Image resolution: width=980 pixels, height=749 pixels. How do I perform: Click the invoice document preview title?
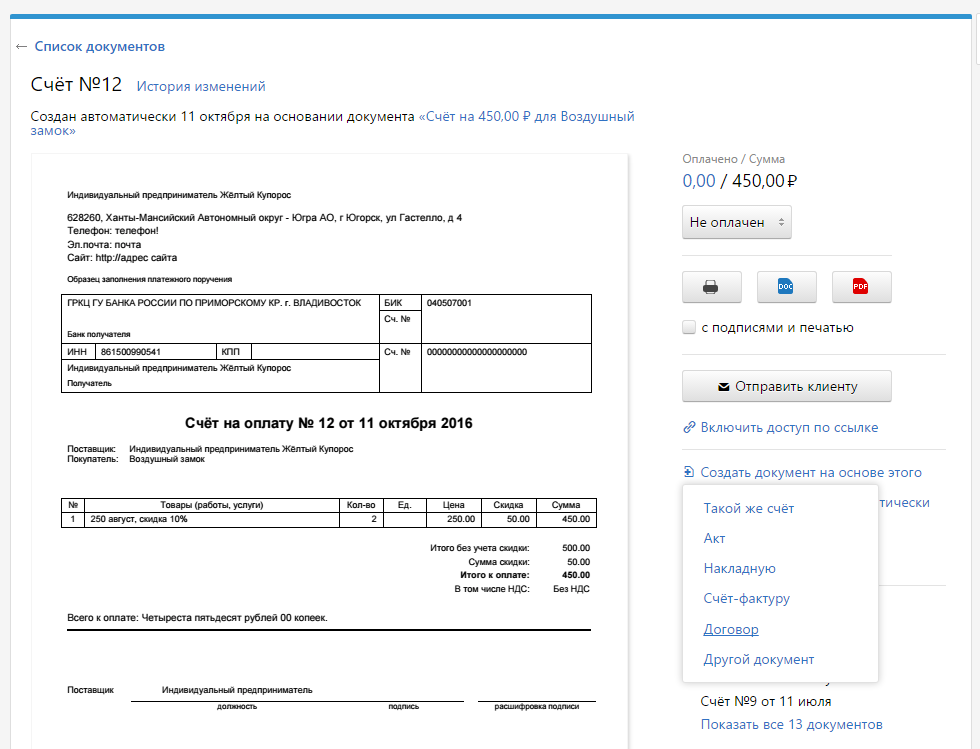[329, 423]
